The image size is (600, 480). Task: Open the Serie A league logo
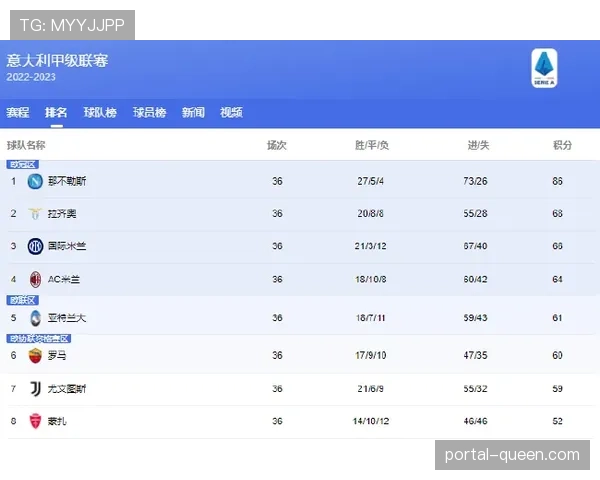(544, 68)
